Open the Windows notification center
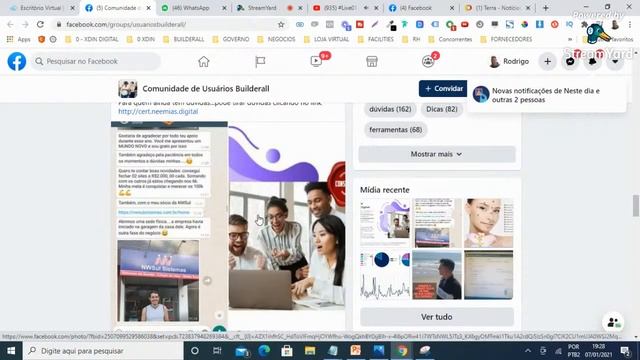 point(625,351)
